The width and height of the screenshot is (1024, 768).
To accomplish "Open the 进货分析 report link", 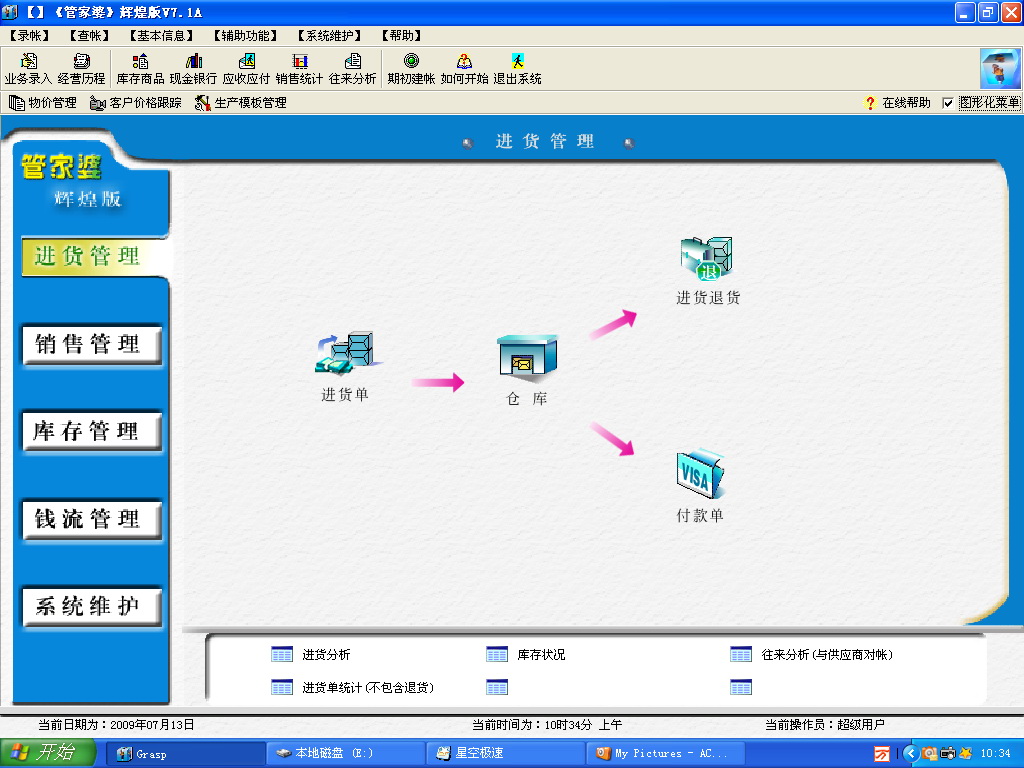I will (x=326, y=655).
